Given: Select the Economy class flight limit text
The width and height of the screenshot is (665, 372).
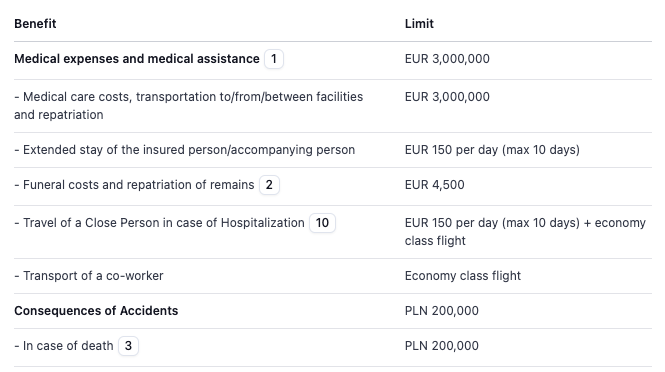Looking at the screenshot, I should pyautogui.click(x=463, y=276).
